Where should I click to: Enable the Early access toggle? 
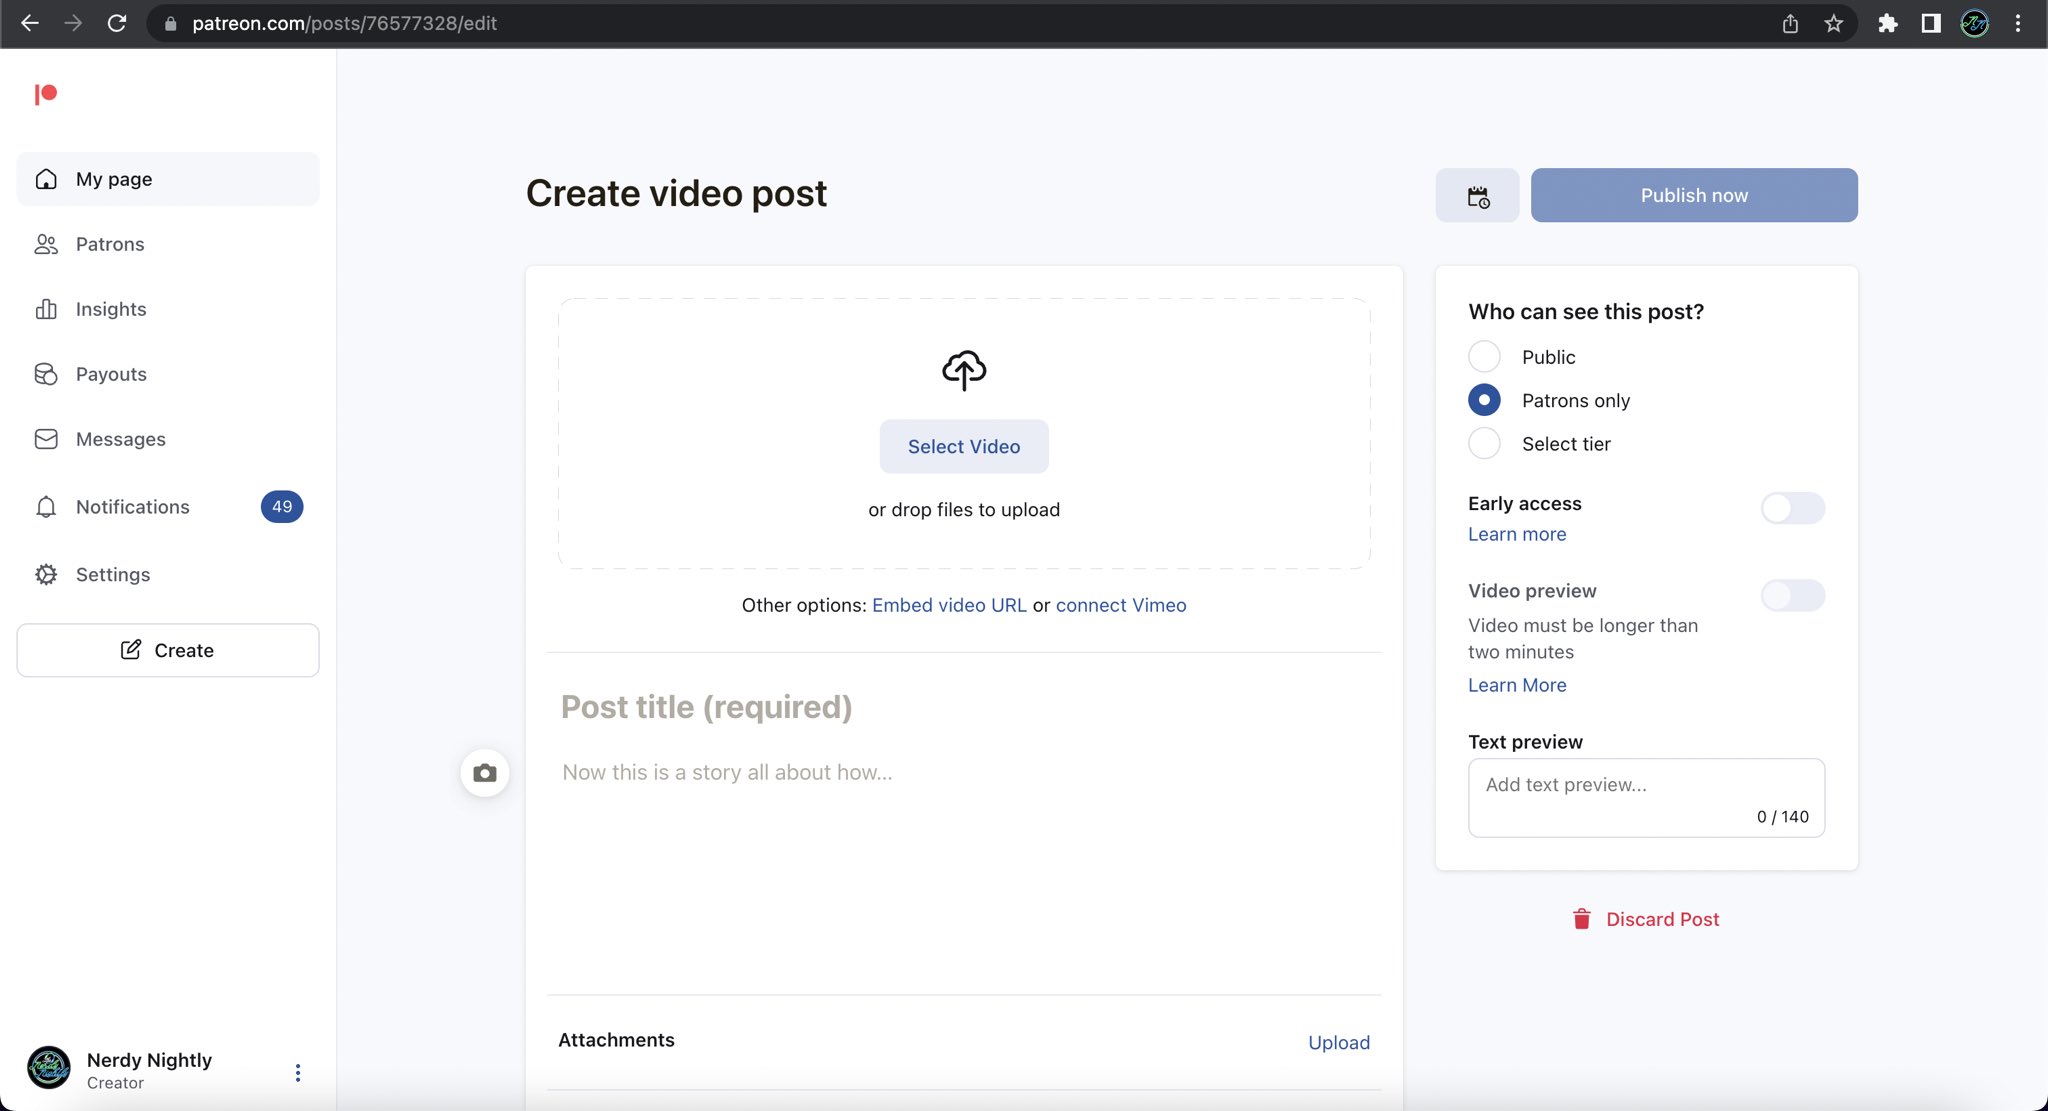pos(1792,508)
